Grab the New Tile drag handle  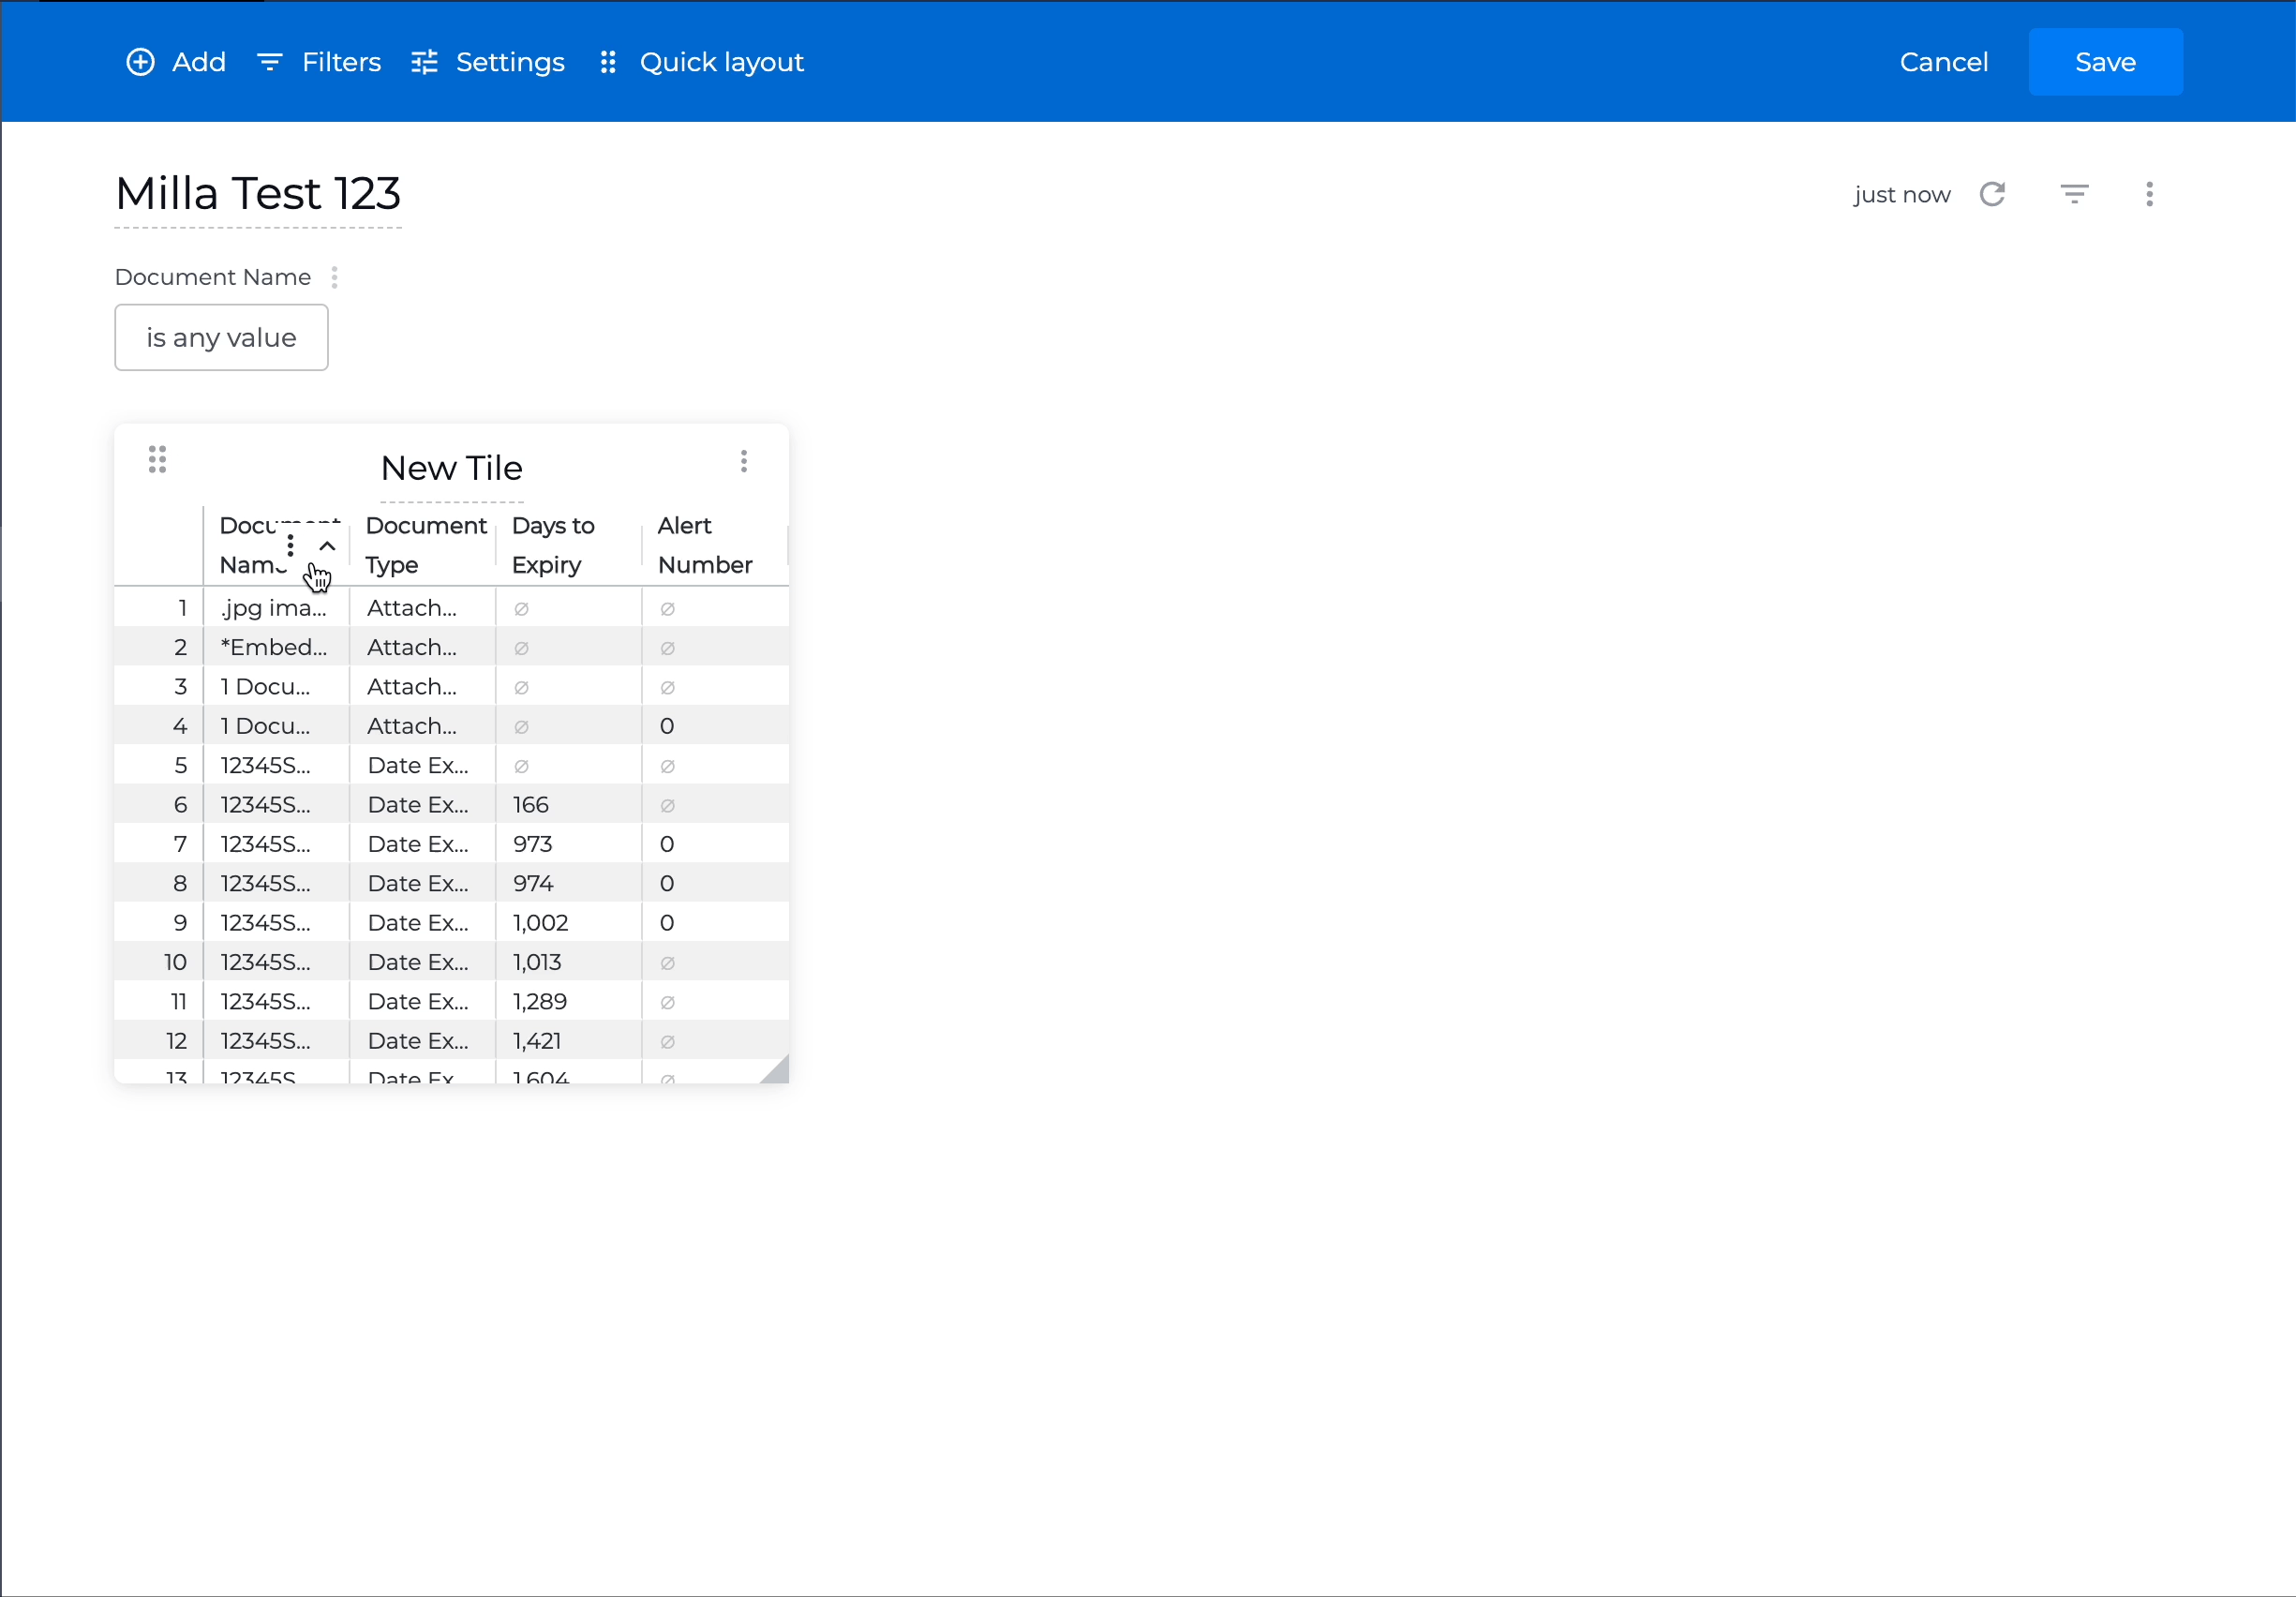pyautogui.click(x=157, y=460)
